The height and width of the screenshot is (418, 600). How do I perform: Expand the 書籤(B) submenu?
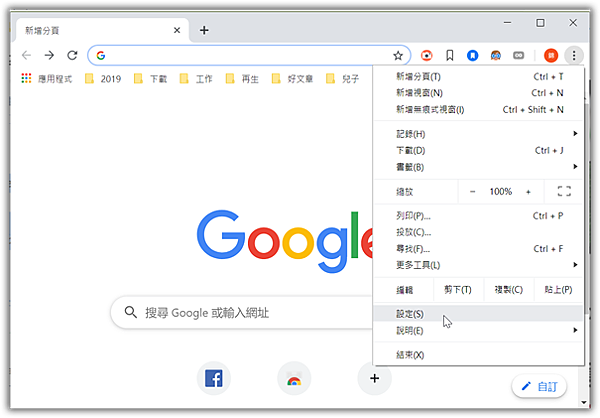(479, 167)
